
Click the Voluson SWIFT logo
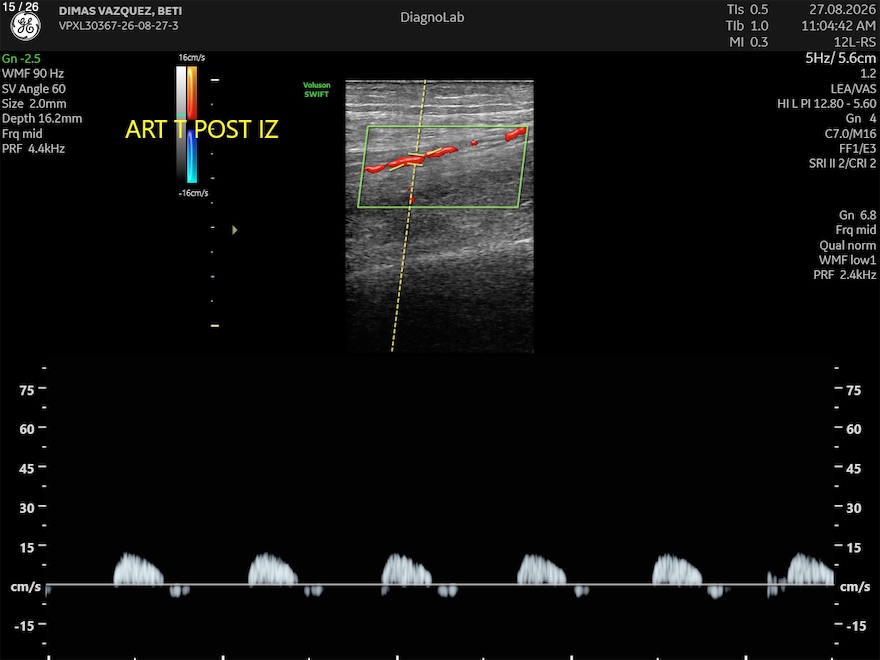click(317, 90)
